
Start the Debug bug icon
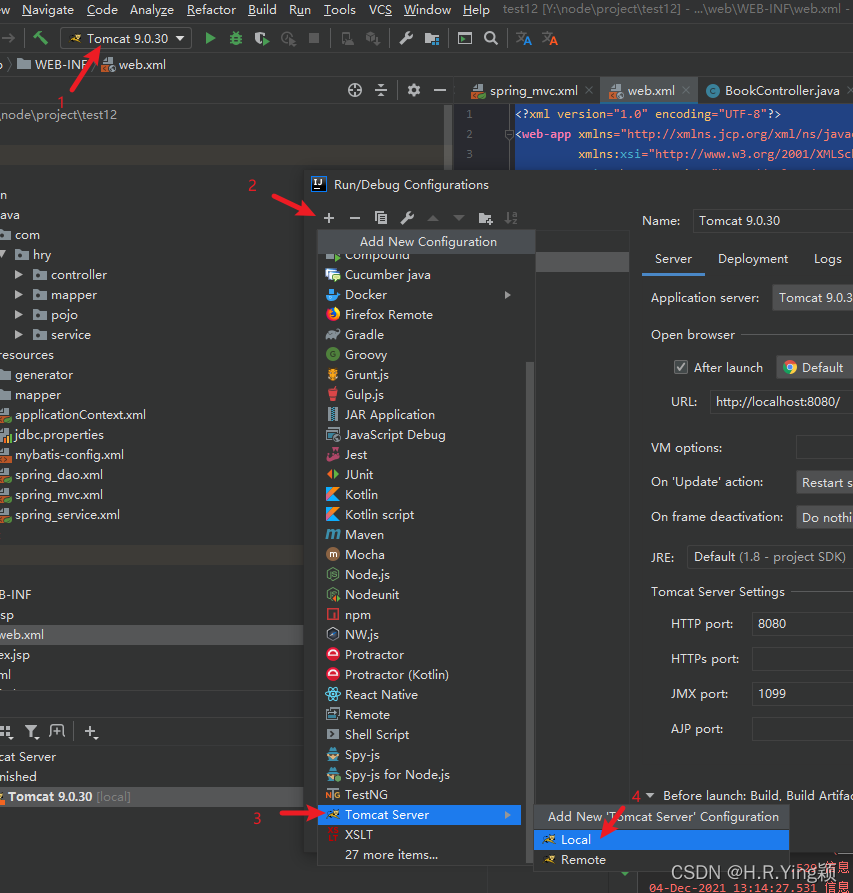click(x=236, y=38)
